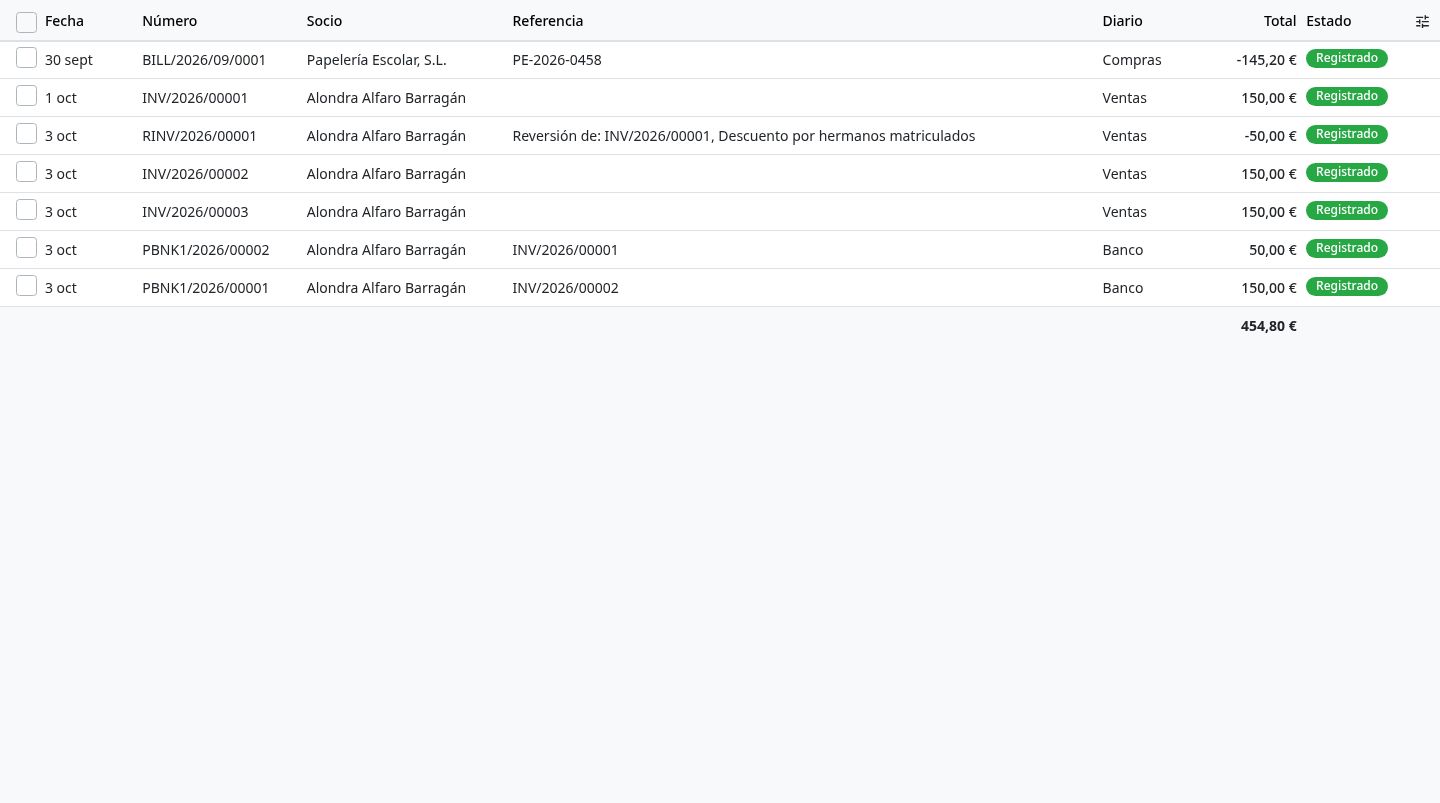Open the RINV/2026/00001 credit note

(200, 136)
